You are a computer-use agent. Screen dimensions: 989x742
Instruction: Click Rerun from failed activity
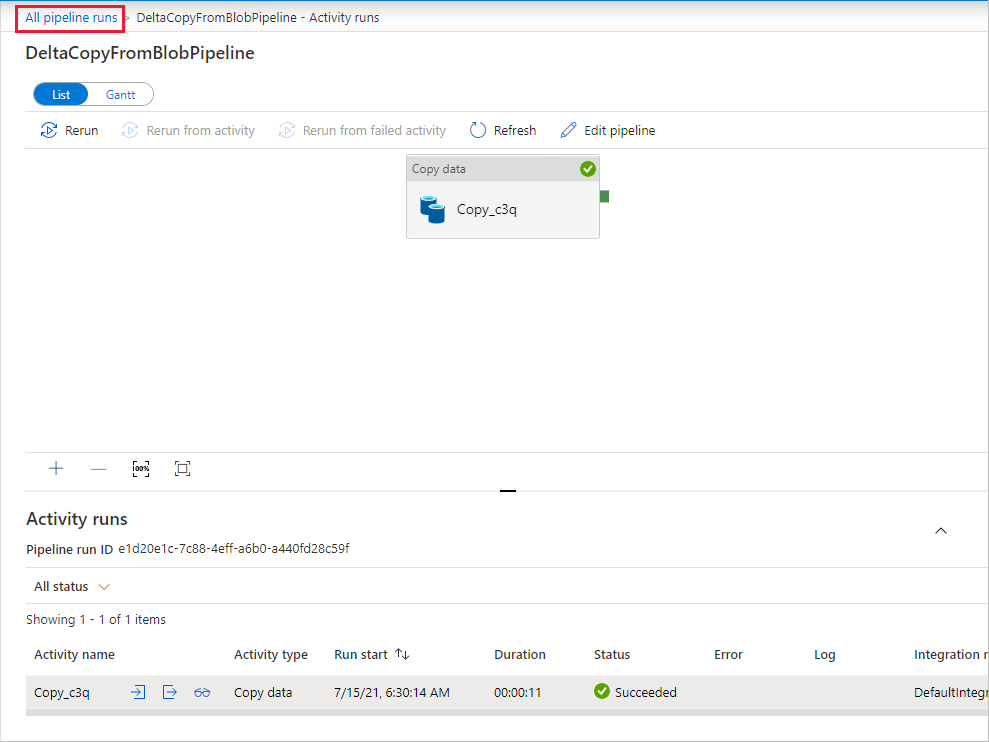362,131
